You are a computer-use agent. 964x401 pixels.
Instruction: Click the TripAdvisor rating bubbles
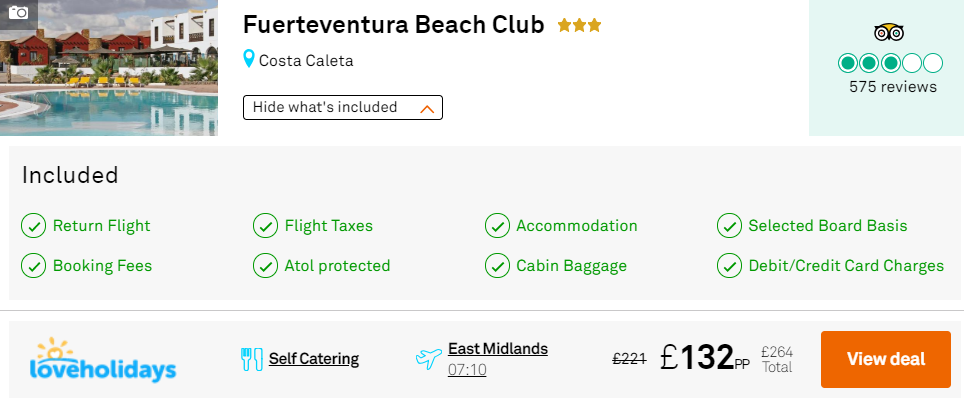890,63
